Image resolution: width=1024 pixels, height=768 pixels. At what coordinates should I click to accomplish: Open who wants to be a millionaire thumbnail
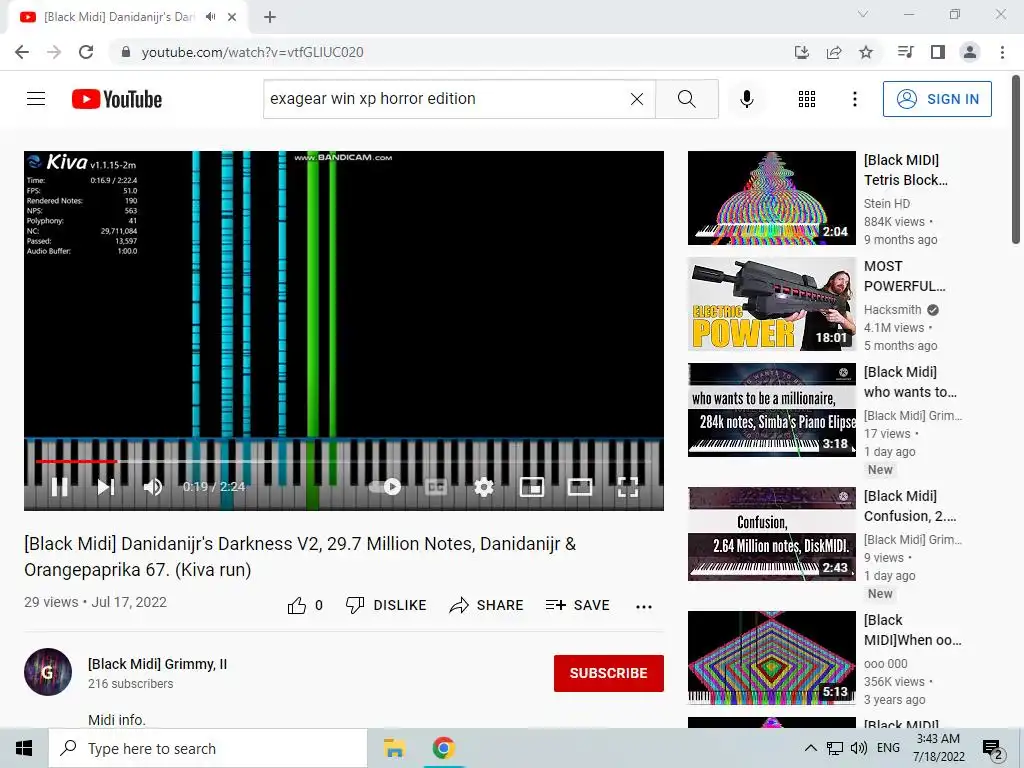point(771,409)
